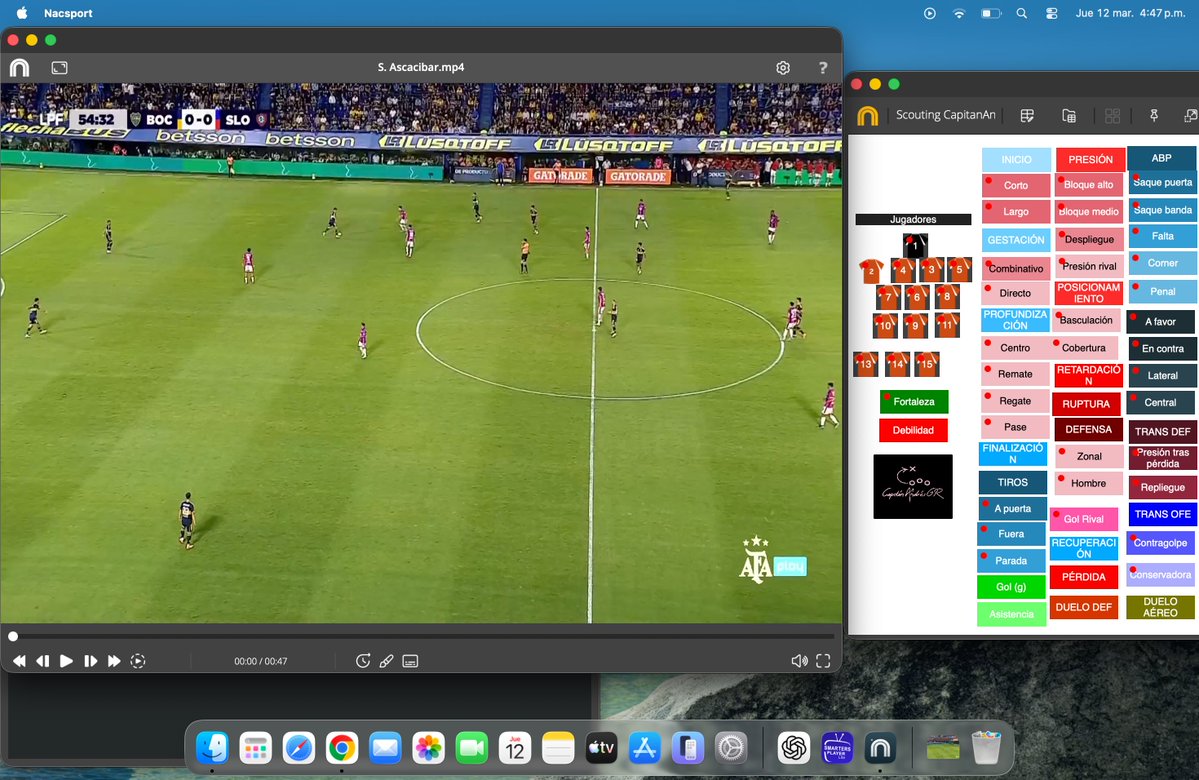Open the playback speed clock icon
Screen dimensions: 1199x780
(363, 661)
